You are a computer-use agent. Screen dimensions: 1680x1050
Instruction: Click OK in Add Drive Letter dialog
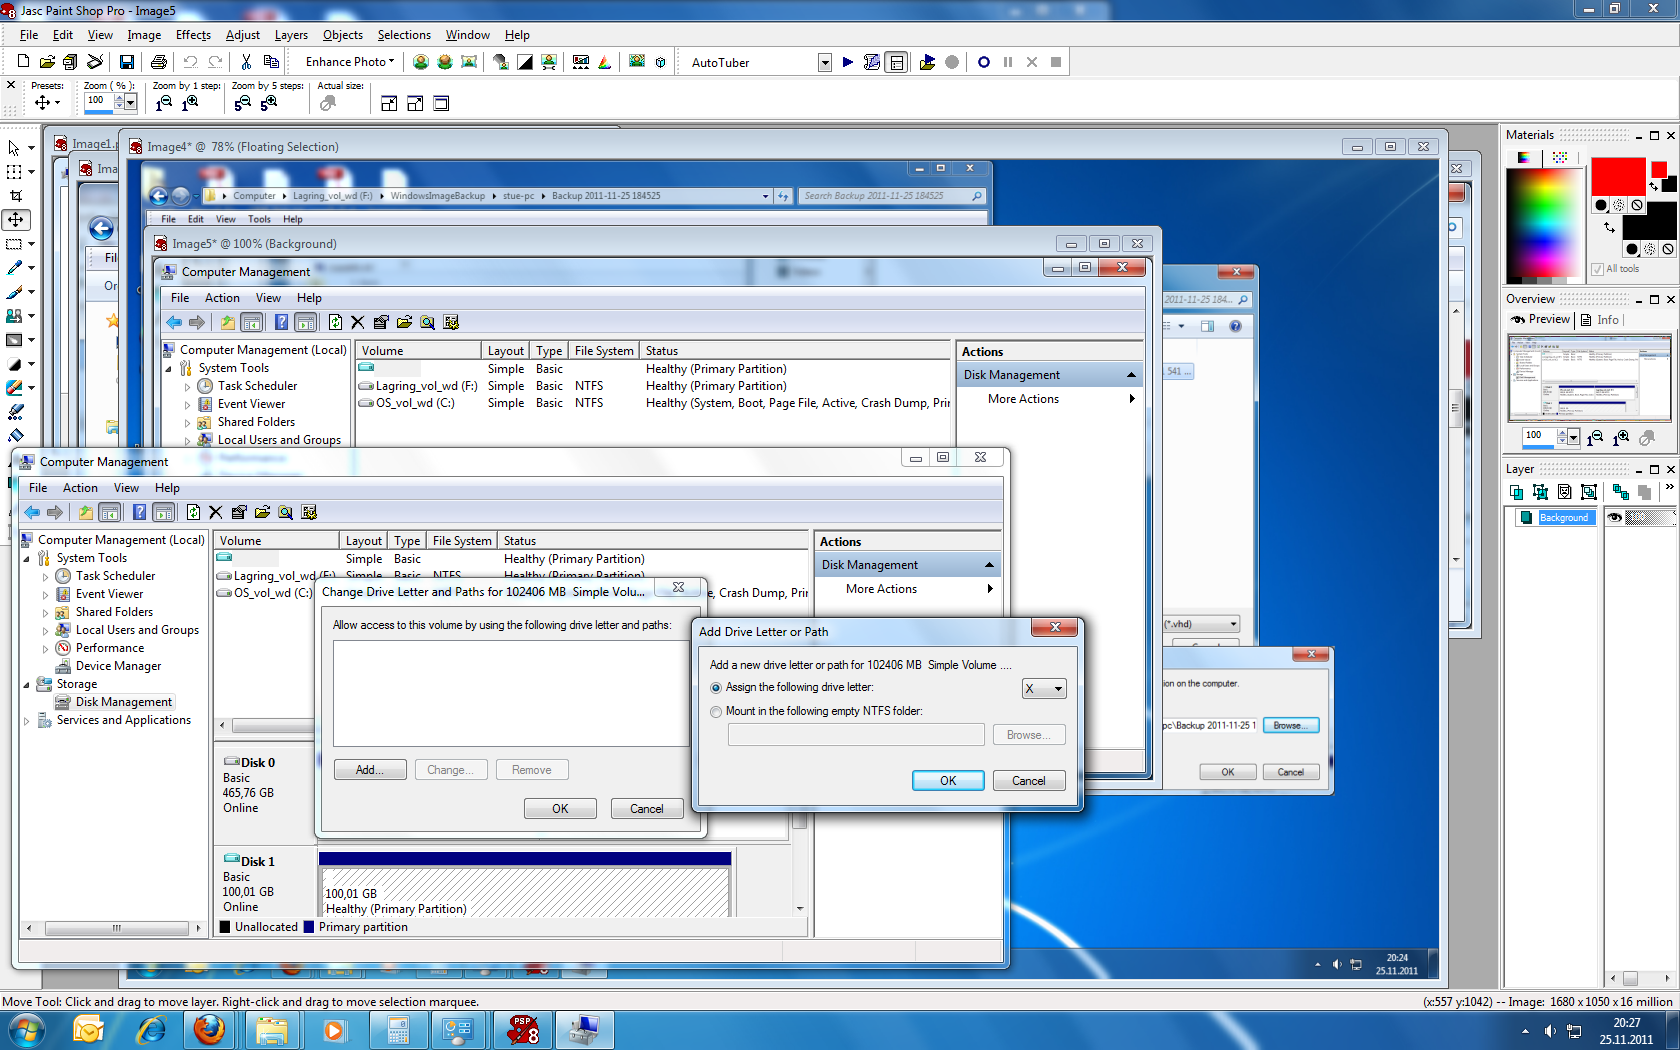(948, 781)
